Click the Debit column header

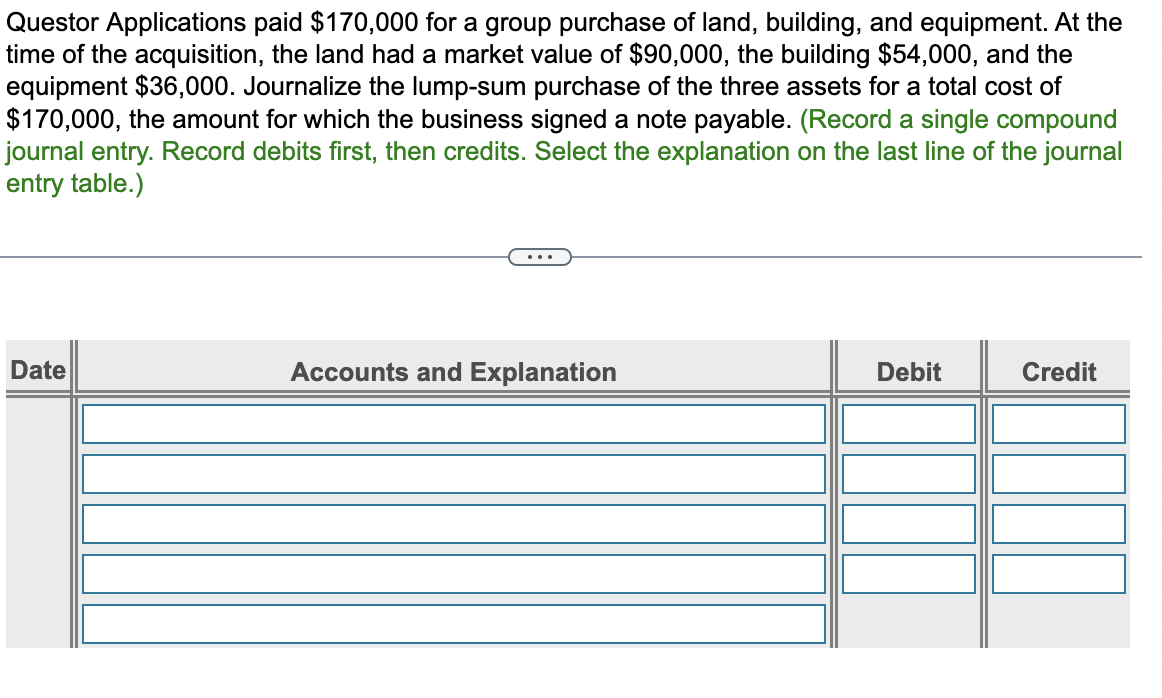[907, 372]
